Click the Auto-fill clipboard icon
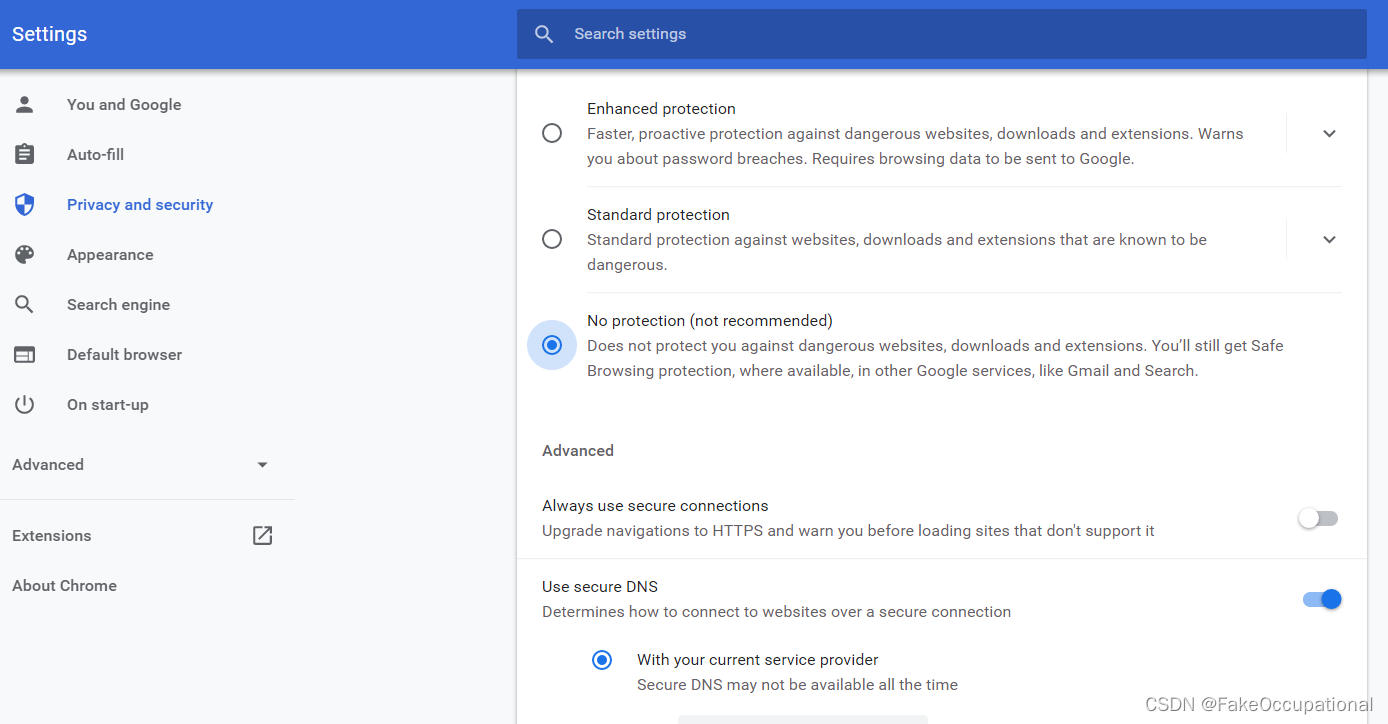Screen dimensions: 1388x724 click(x=25, y=154)
